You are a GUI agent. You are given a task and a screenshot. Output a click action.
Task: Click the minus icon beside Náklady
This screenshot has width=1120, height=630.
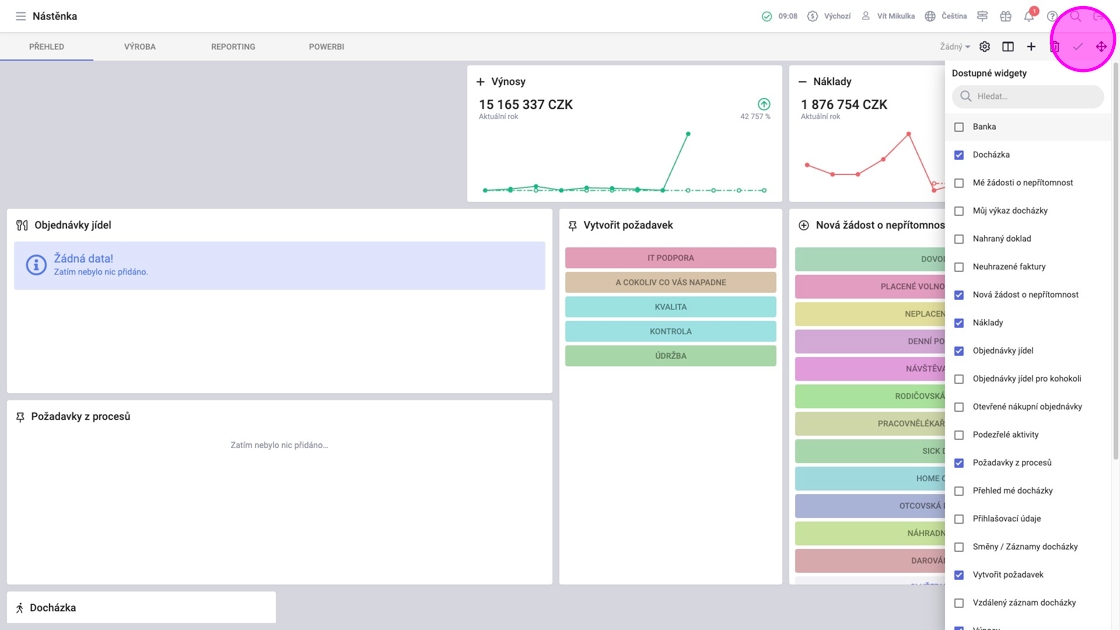tap(803, 82)
